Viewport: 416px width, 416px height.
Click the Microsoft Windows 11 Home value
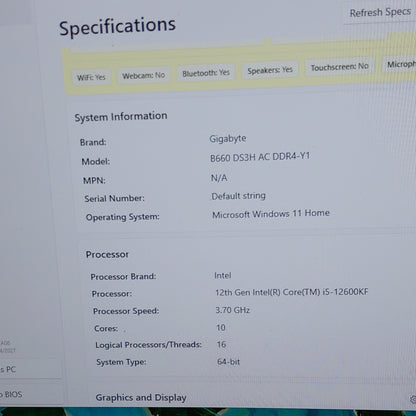(x=271, y=213)
